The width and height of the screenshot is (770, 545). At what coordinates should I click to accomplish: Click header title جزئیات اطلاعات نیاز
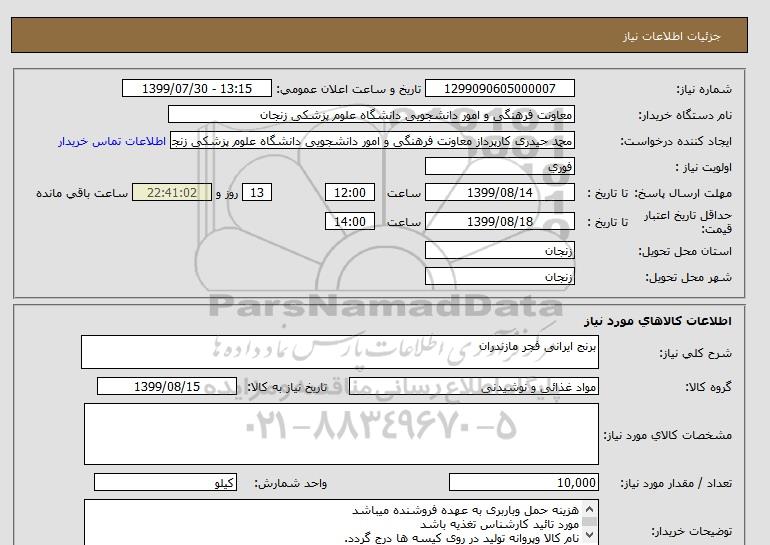[671, 36]
